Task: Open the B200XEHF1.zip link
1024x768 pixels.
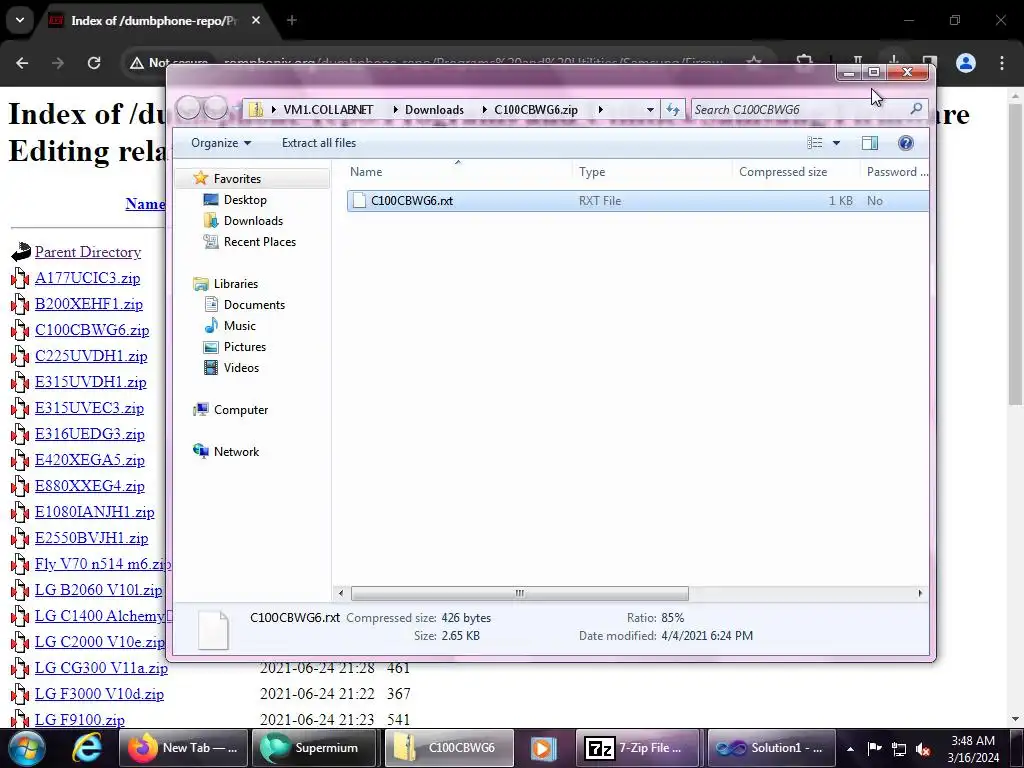Action: (89, 304)
